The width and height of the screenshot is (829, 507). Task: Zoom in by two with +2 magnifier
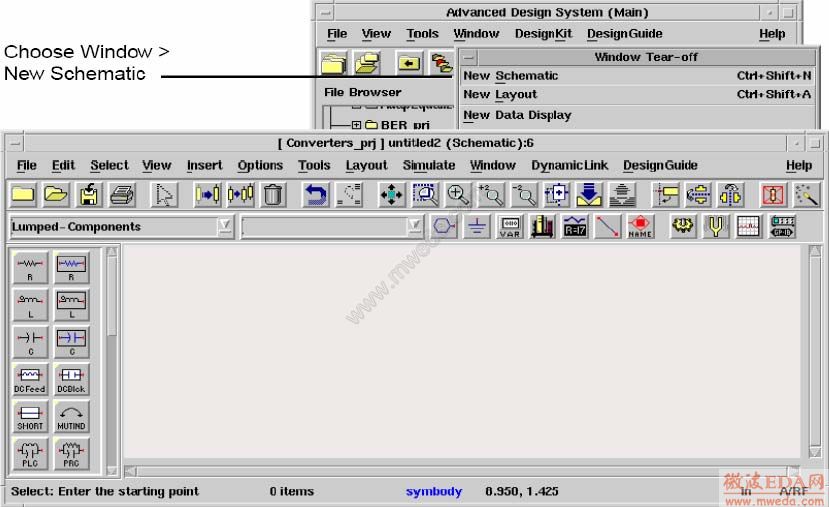pyautogui.click(x=491, y=195)
